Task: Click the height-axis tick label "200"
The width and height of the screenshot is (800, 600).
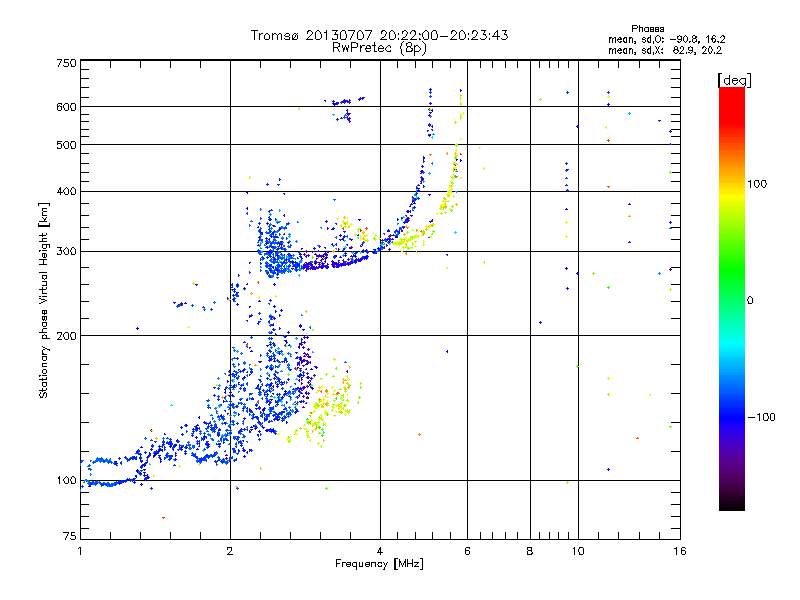Action: pyautogui.click(x=66, y=336)
